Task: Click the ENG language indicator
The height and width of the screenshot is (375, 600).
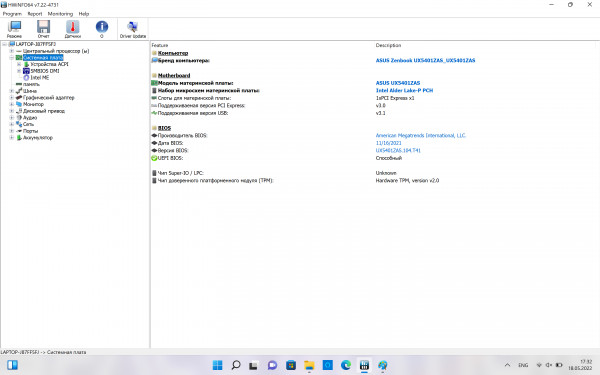Action: (x=523, y=365)
